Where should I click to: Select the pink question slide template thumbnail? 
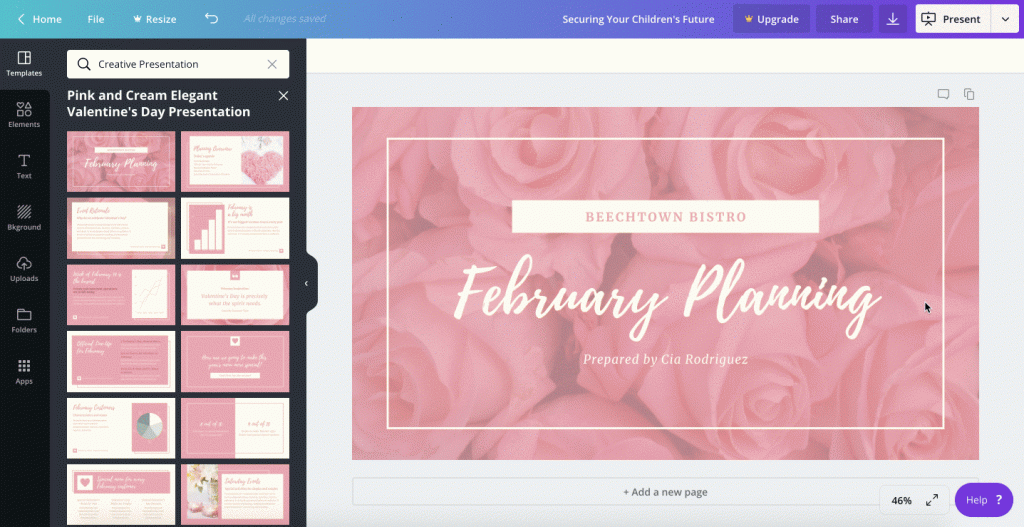235,361
